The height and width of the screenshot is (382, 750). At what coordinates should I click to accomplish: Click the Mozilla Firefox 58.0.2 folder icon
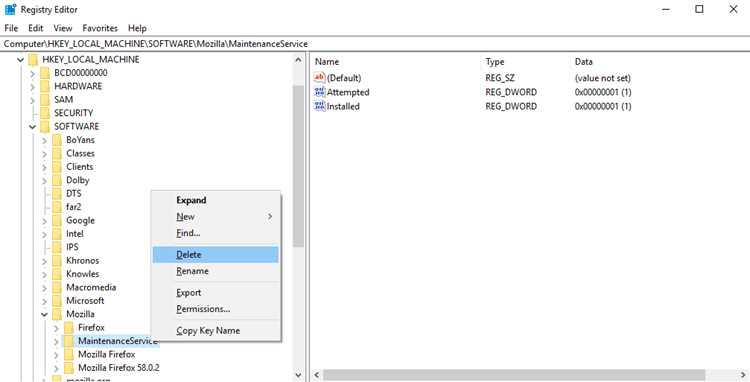(69, 368)
